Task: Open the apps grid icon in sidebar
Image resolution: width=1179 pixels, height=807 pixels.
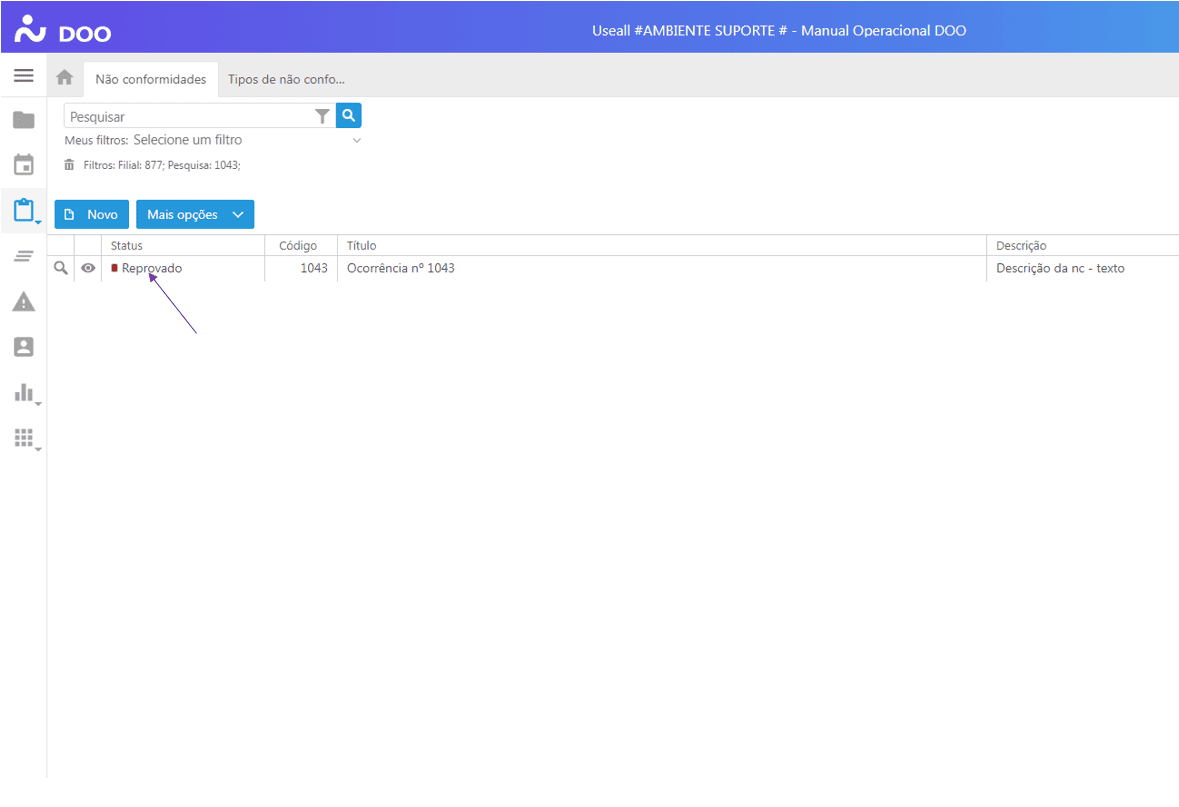Action: tap(25, 438)
